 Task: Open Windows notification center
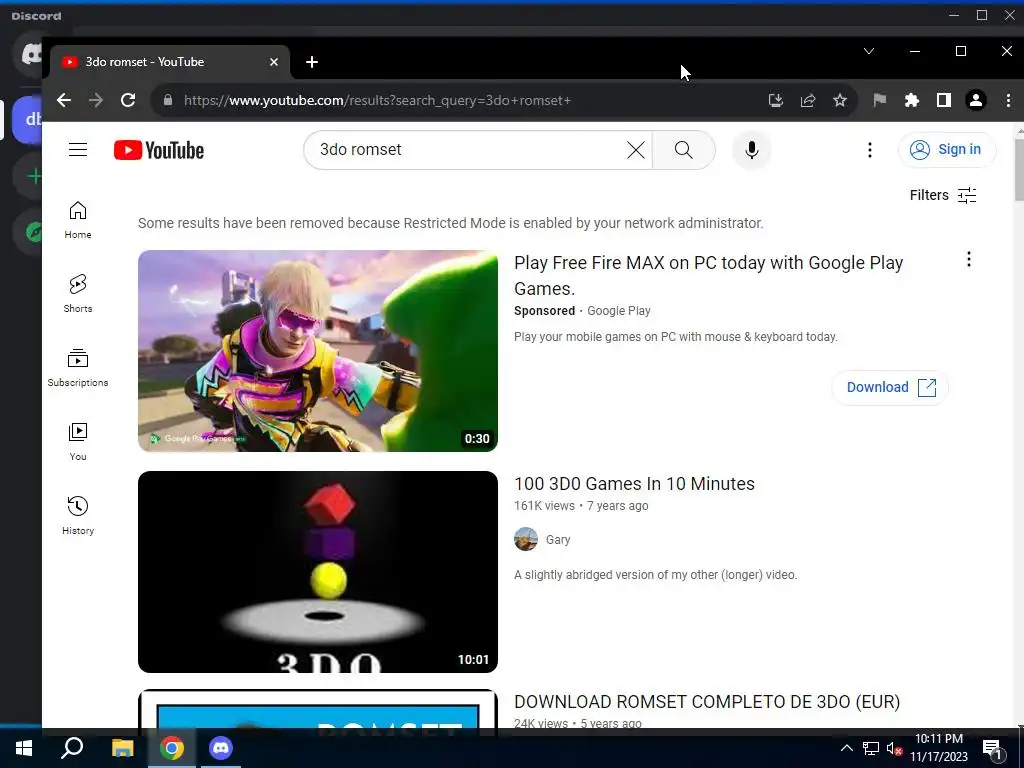(993, 749)
